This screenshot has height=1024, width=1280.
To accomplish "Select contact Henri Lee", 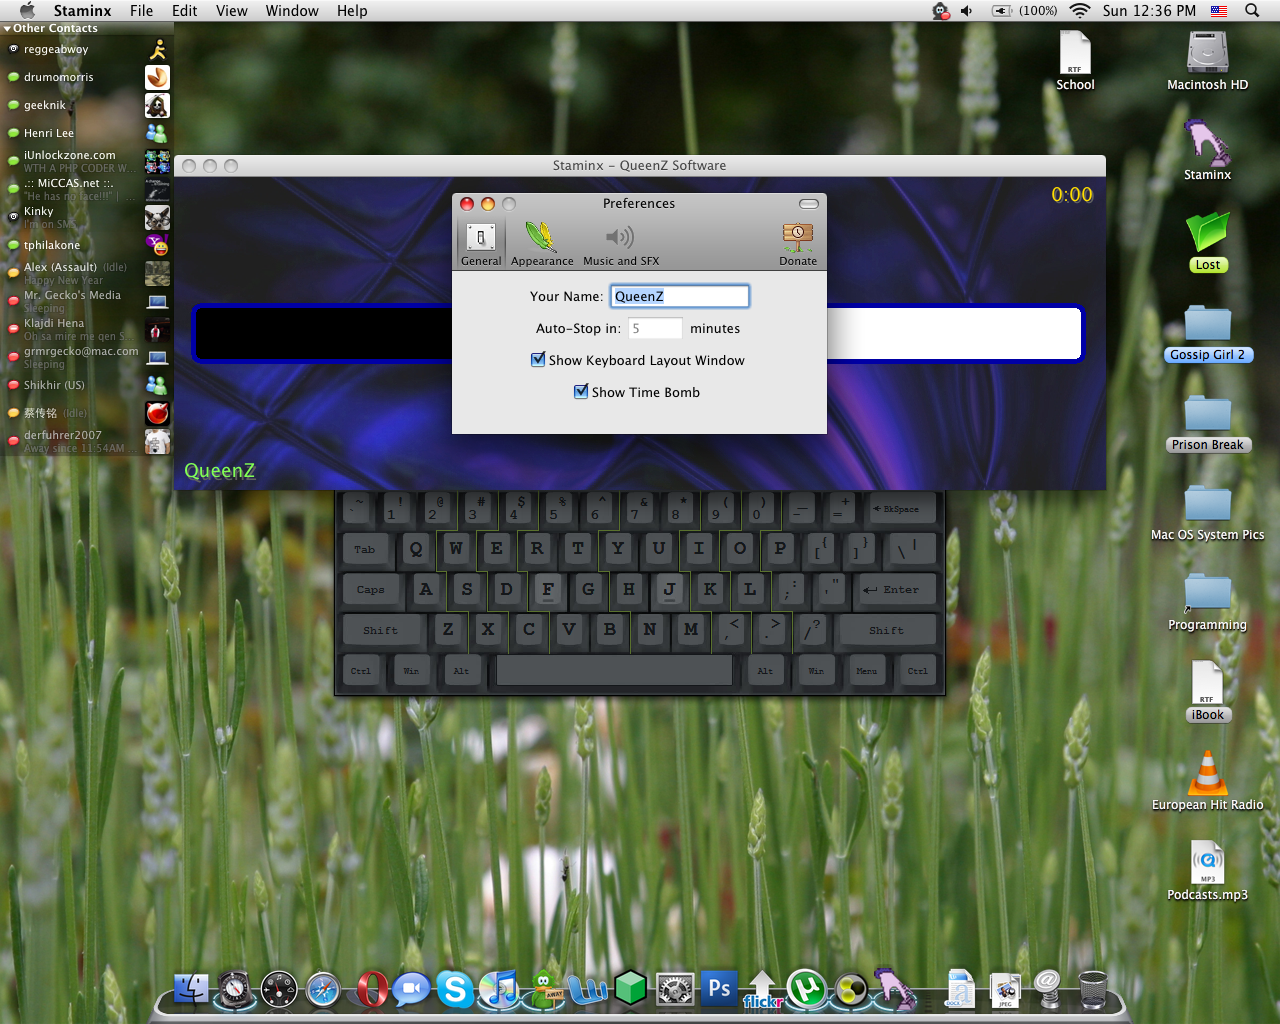I will (x=87, y=133).
